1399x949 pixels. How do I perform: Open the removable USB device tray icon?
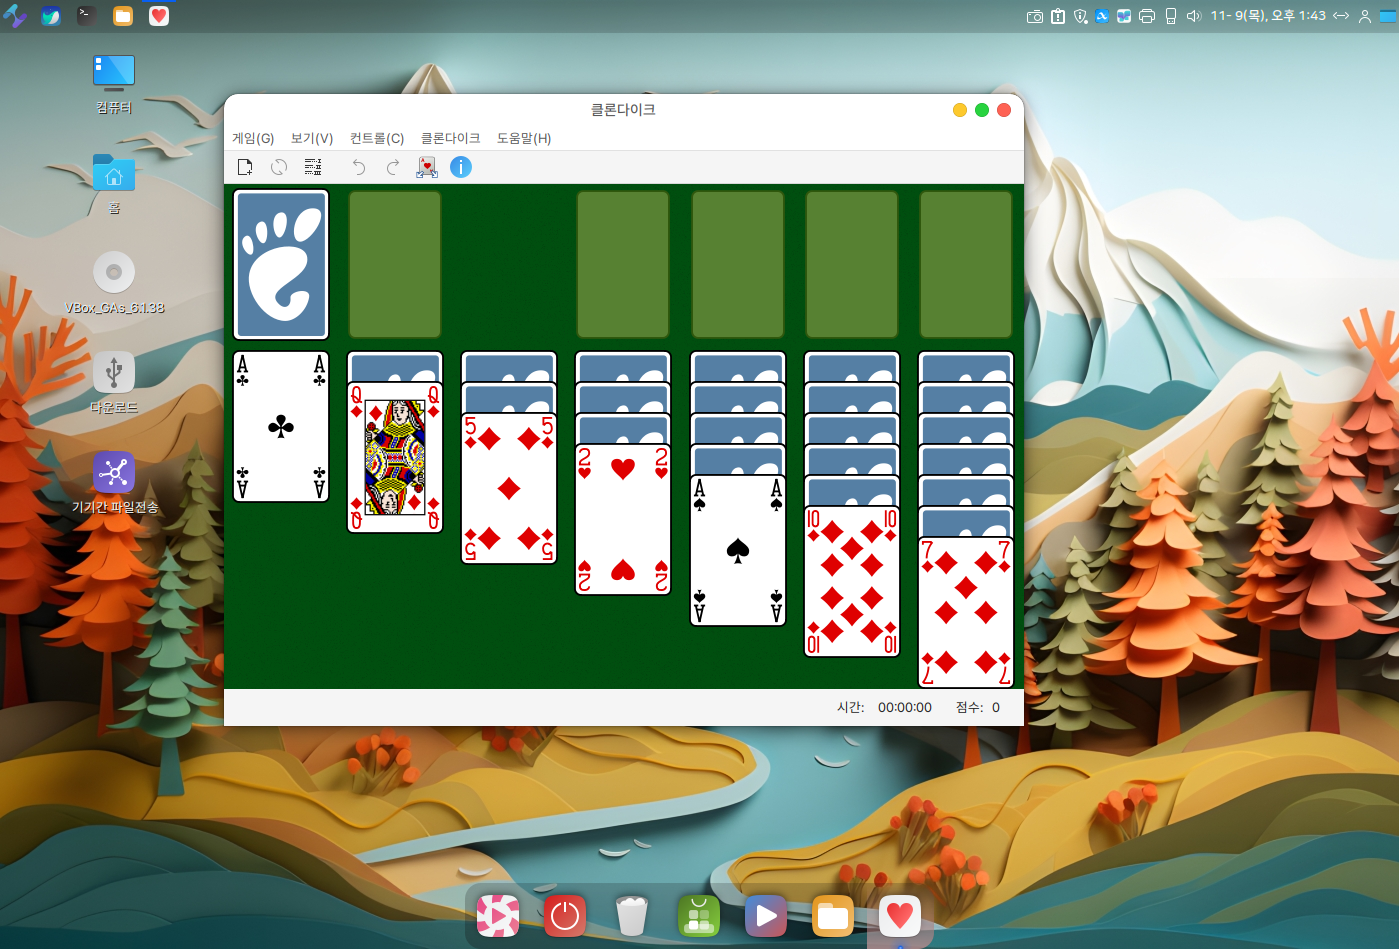1171,16
